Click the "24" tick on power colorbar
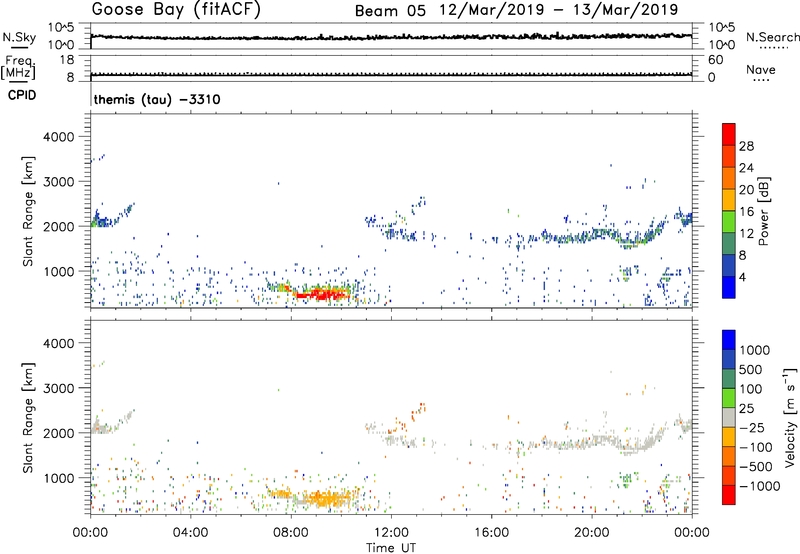 click(746, 168)
